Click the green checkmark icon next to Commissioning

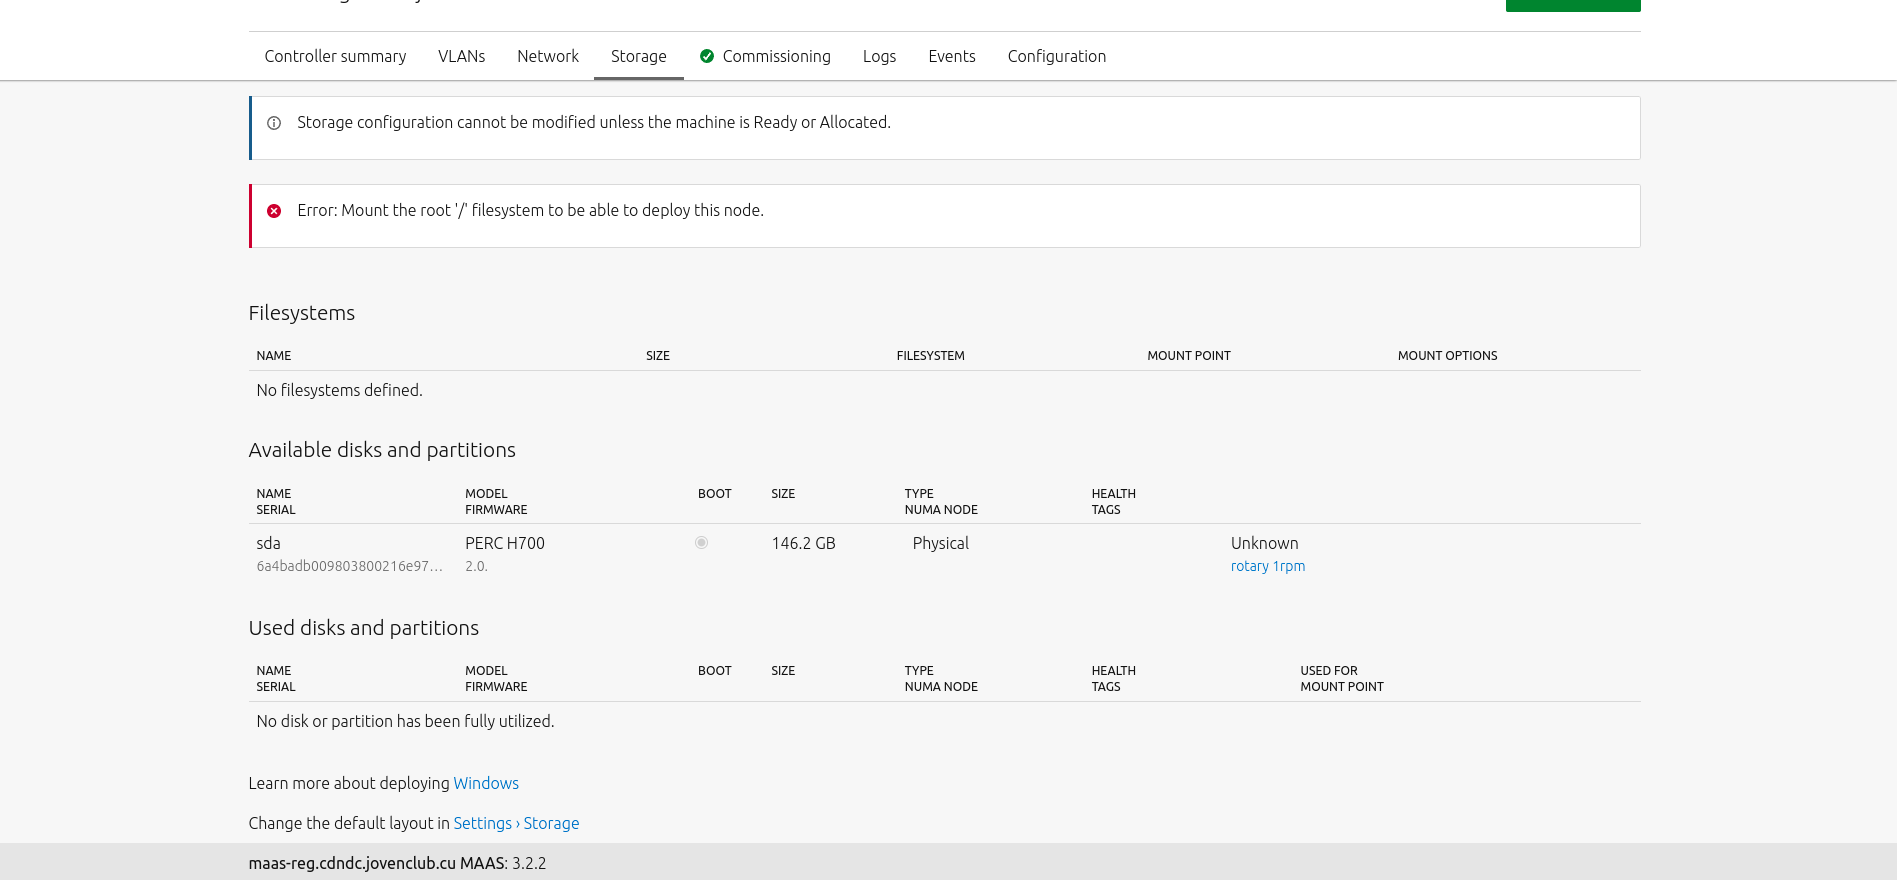[x=707, y=56]
